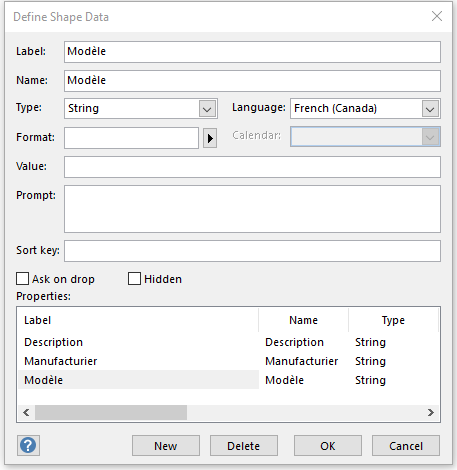The image size is (457, 470).
Task: Click String type cell of Manufacturier row
Action: tap(370, 361)
